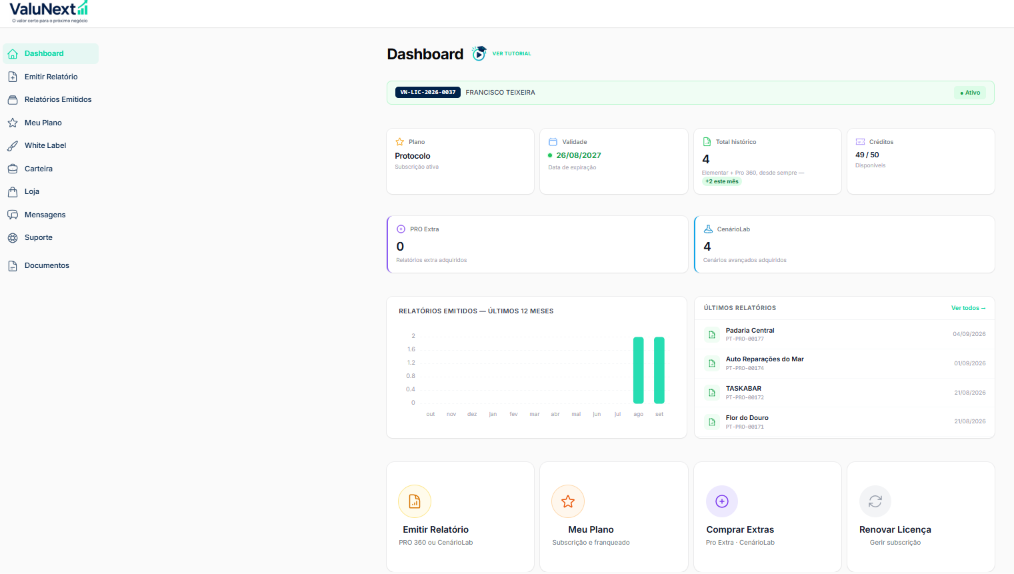
Task: Click the VER TUTORIAL link
Action: click(512, 54)
